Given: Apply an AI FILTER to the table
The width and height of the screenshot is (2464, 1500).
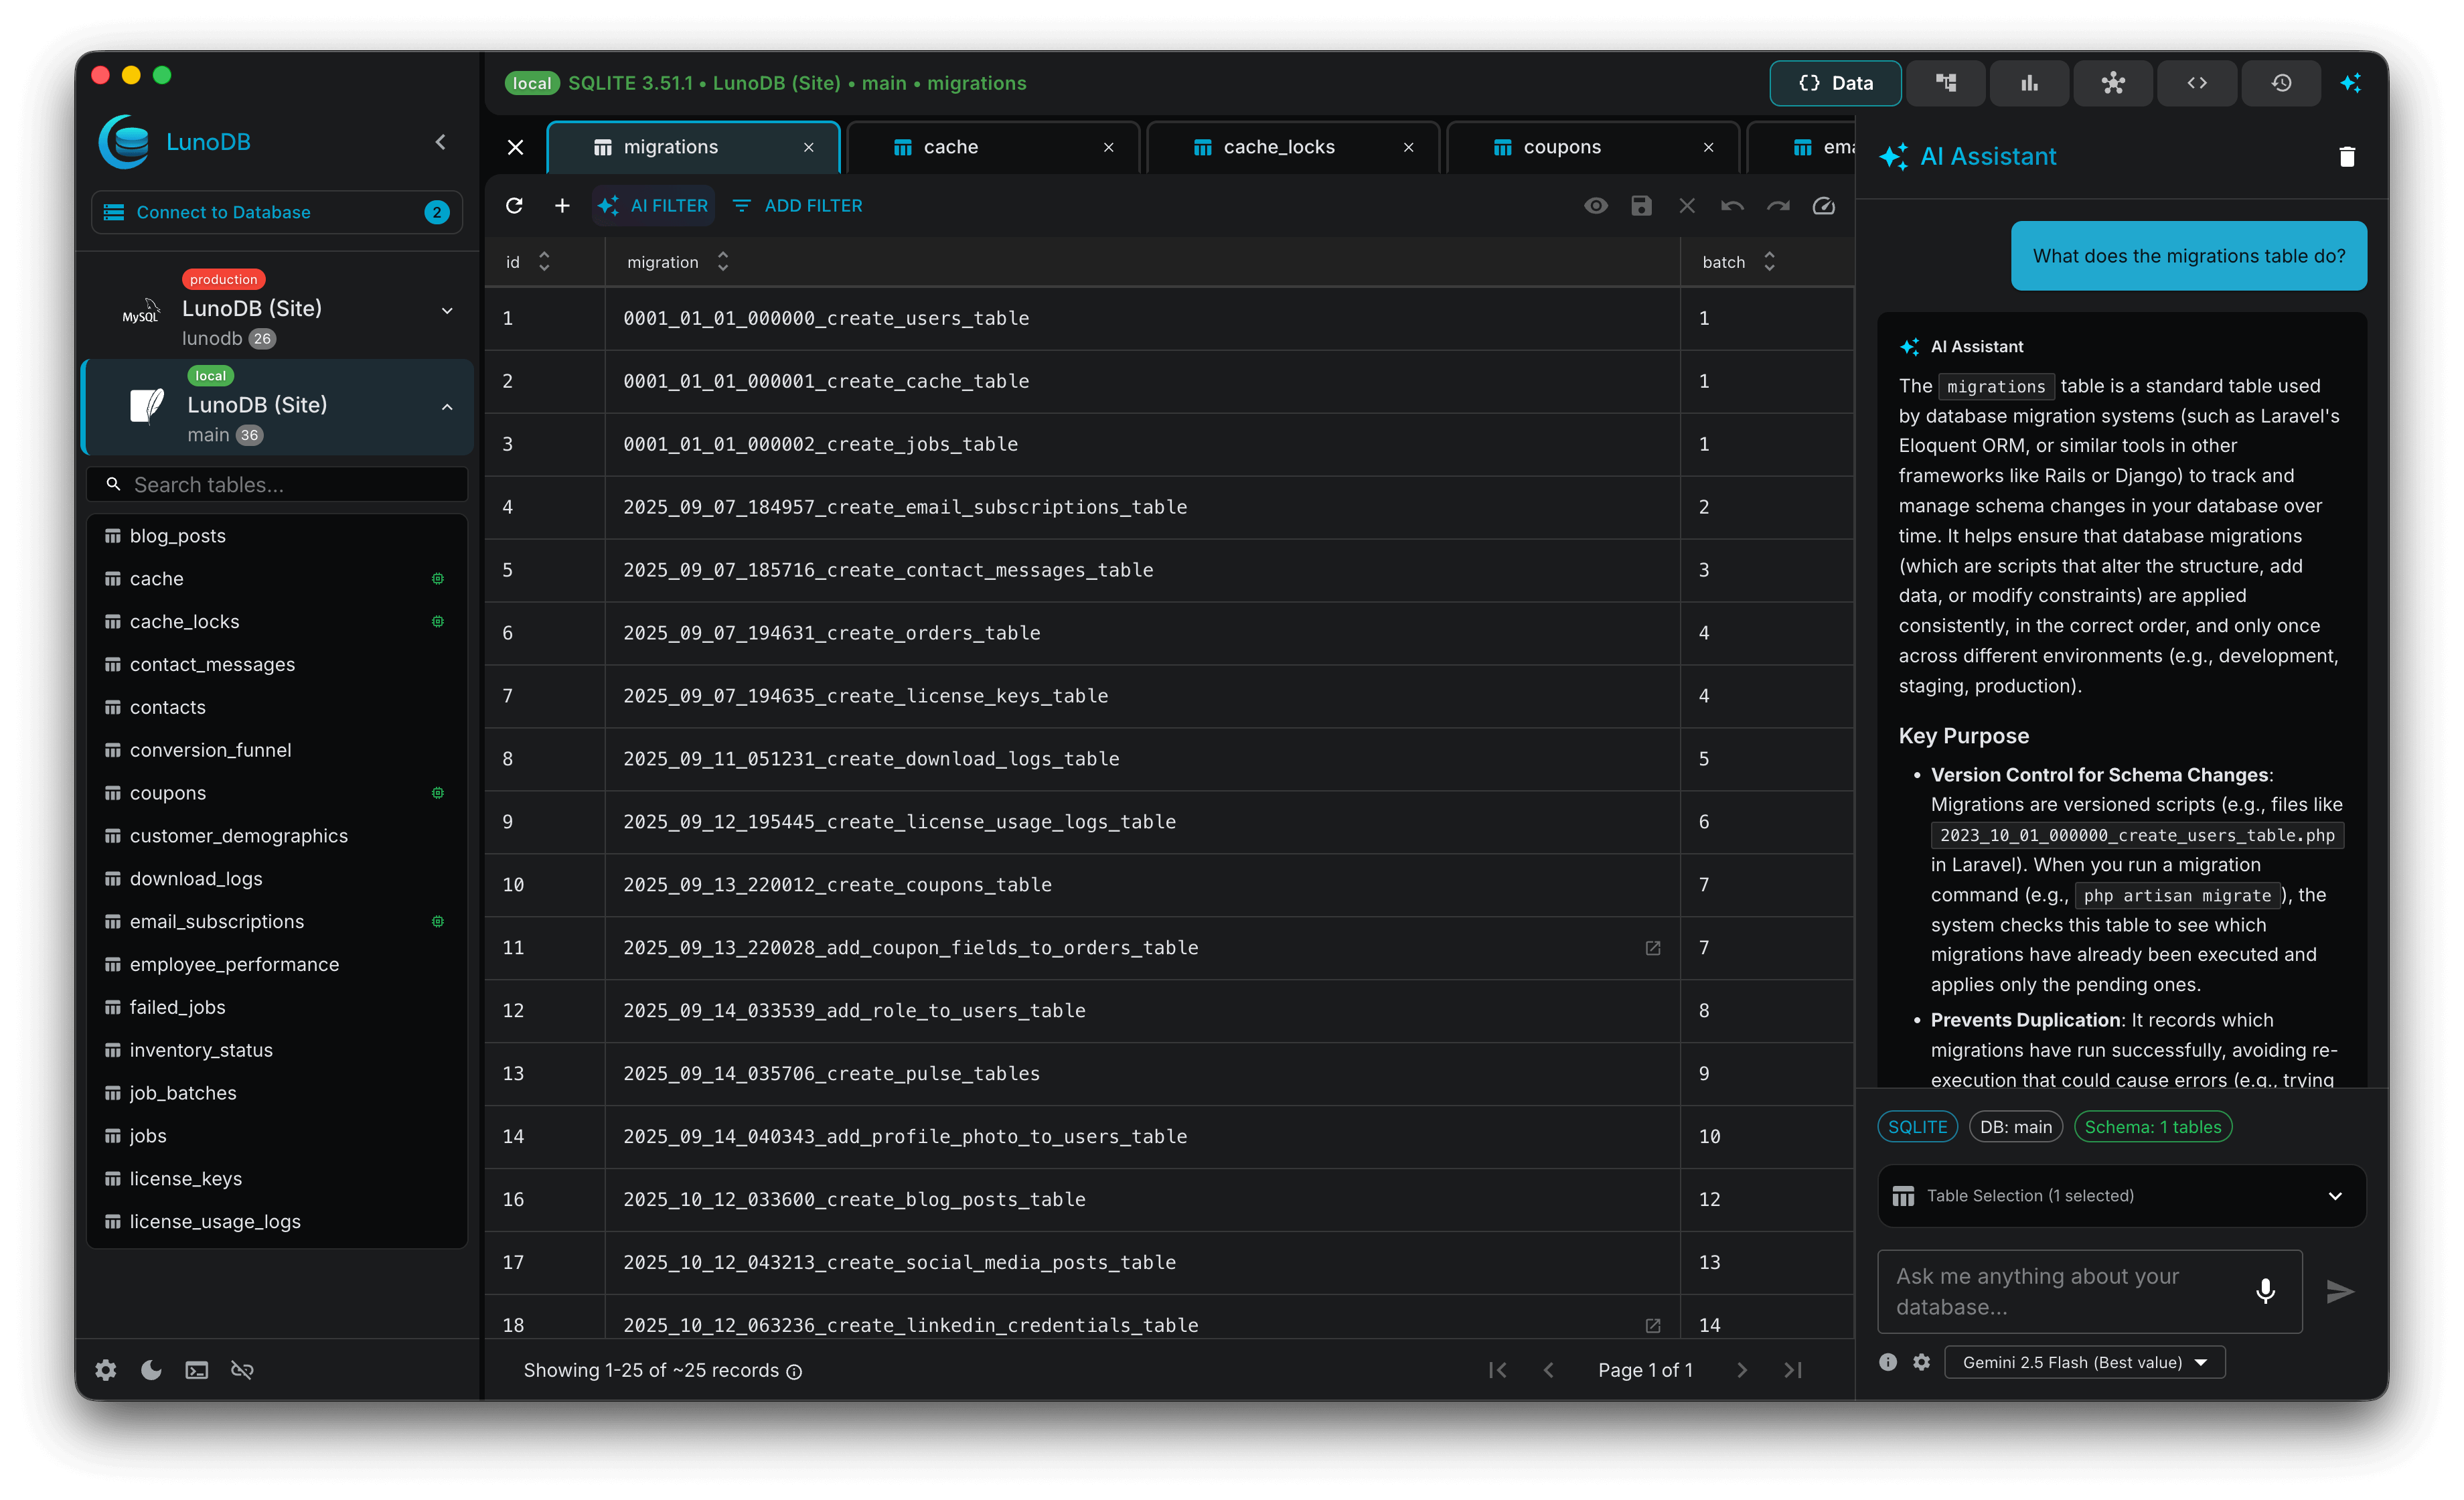Looking at the screenshot, I should (653, 205).
